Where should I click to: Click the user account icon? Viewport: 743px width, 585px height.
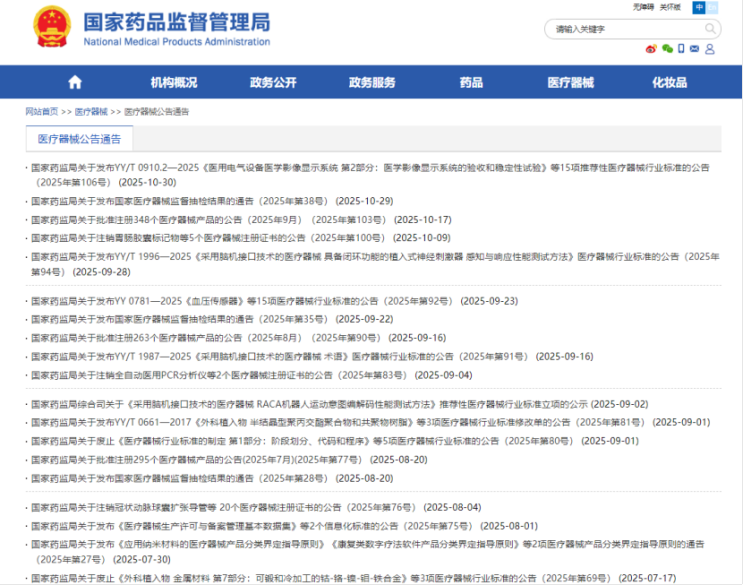(x=711, y=49)
